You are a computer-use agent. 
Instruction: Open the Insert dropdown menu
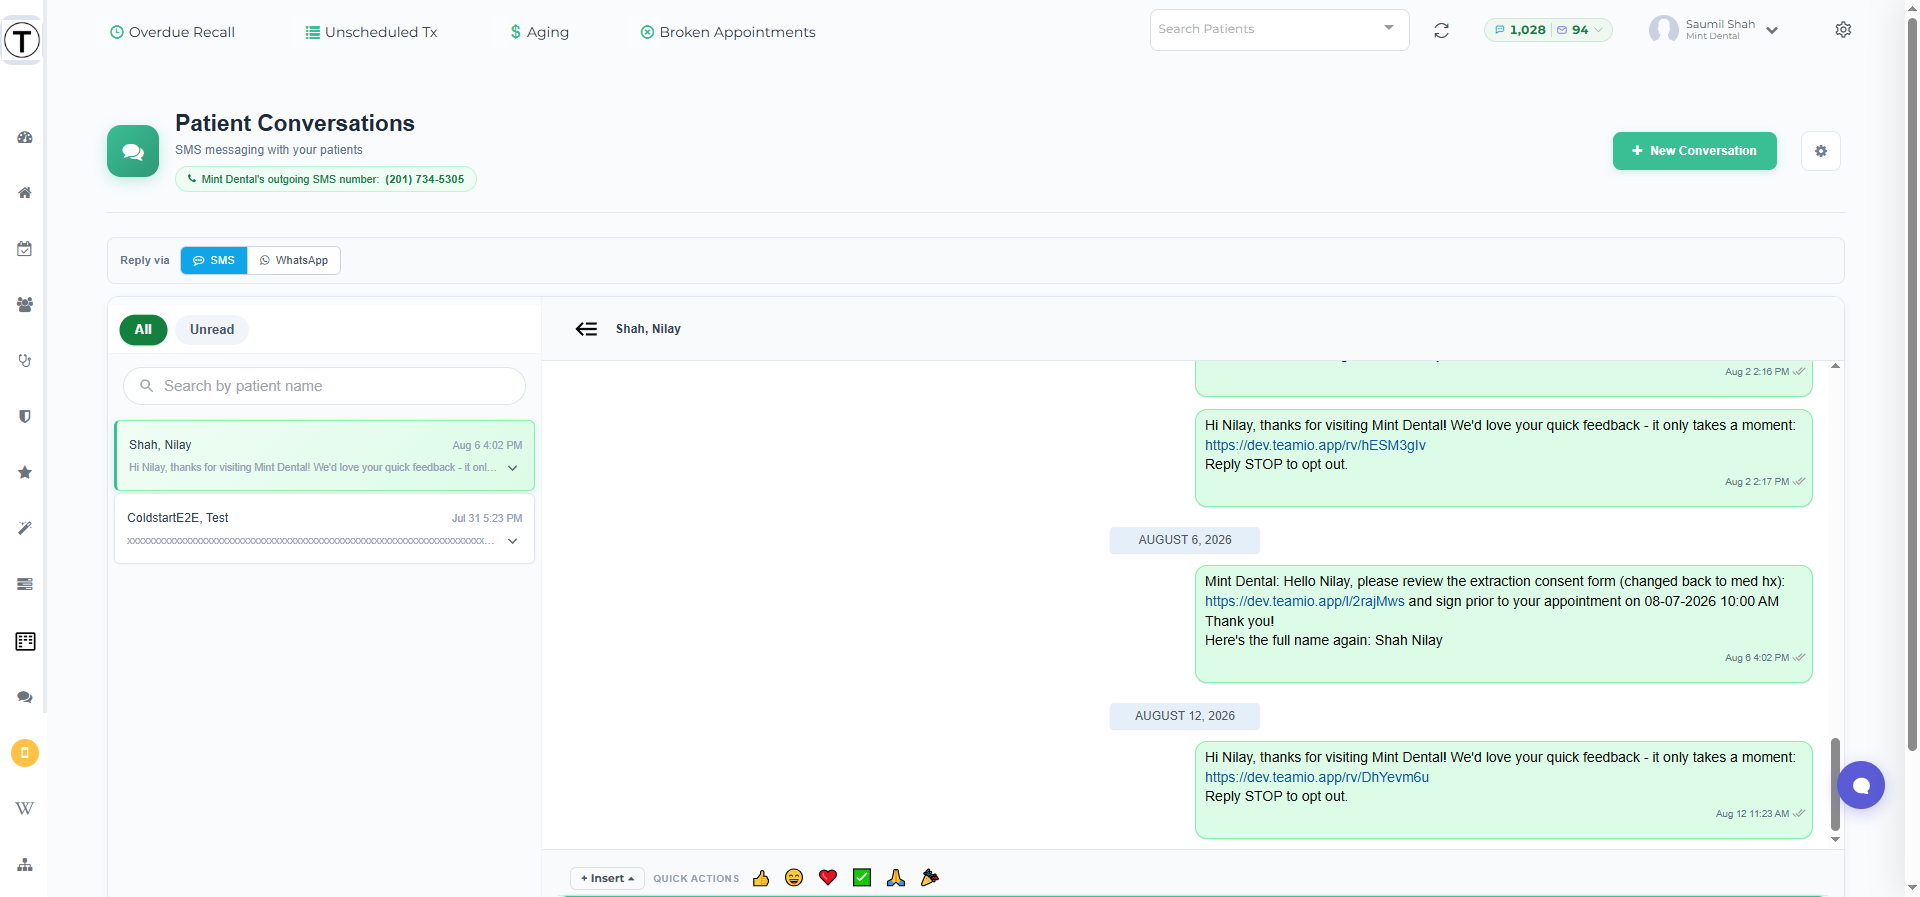point(607,878)
